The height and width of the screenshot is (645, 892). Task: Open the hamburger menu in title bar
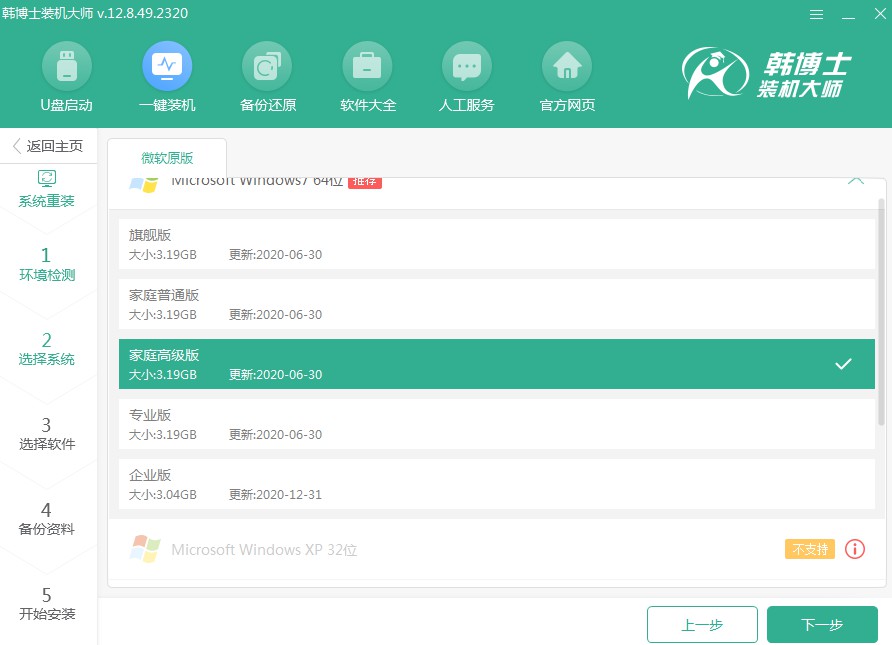(815, 14)
